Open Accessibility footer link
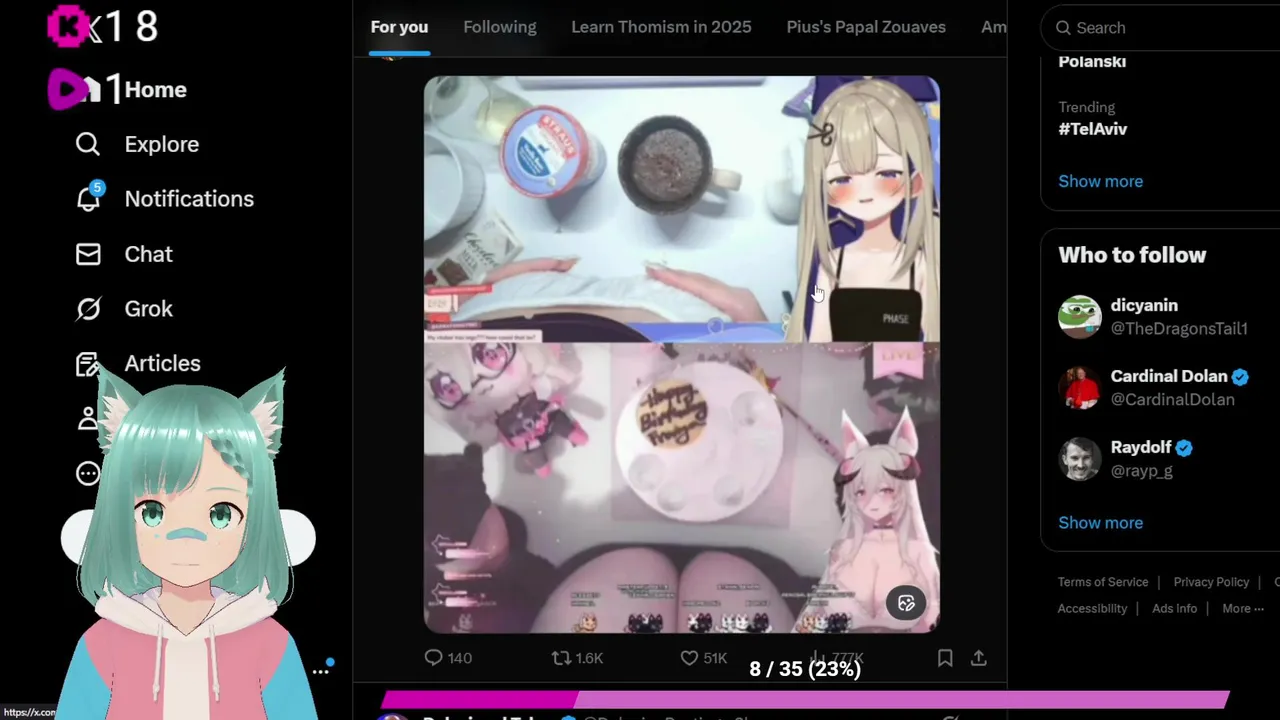 [1092, 608]
